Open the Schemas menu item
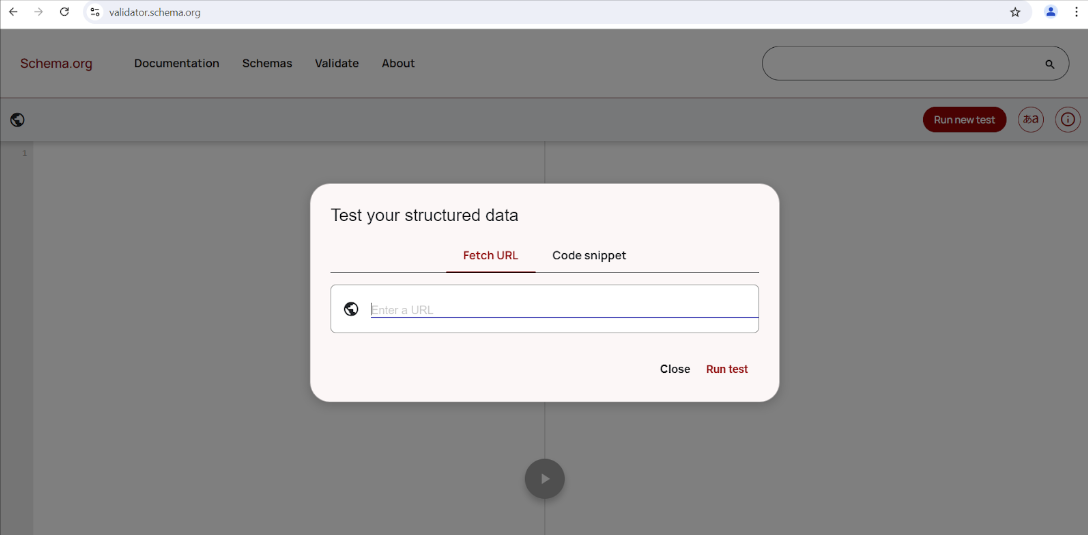Viewport: 1088px width, 535px height. pyautogui.click(x=267, y=63)
